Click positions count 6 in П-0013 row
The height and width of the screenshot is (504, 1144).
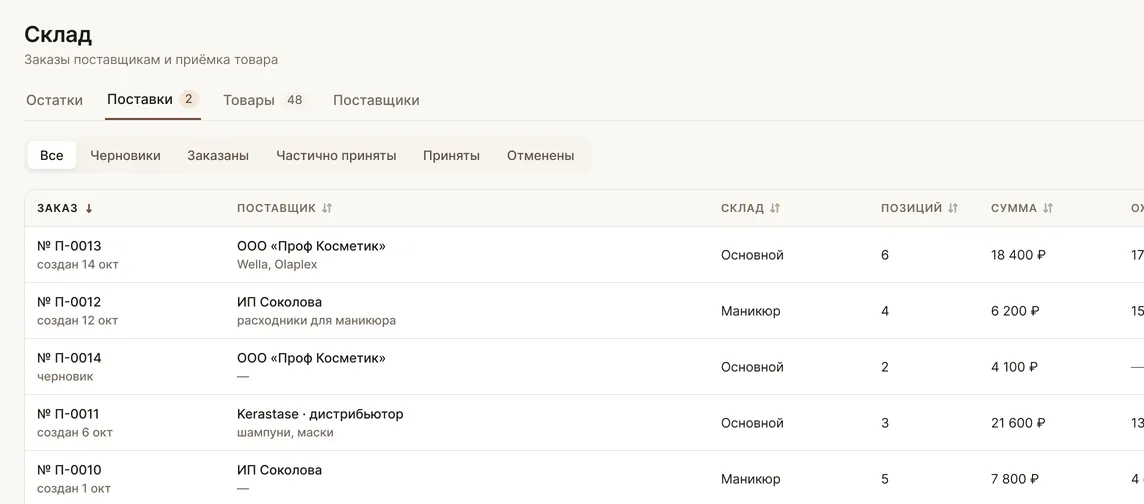(x=885, y=255)
